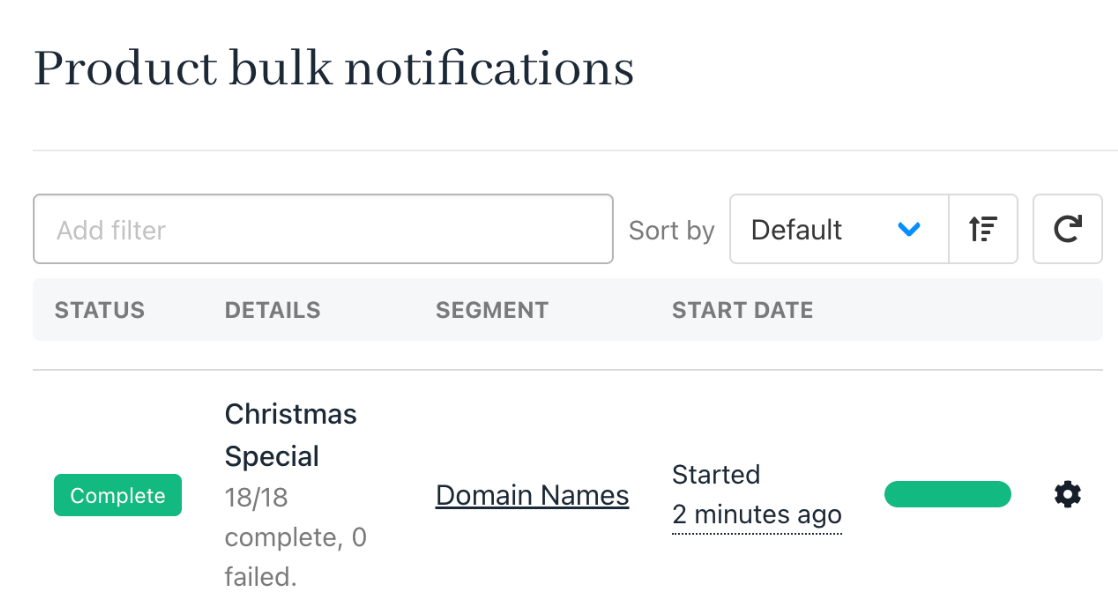Click the START DATE column header
1118x610 pixels.
tap(742, 310)
